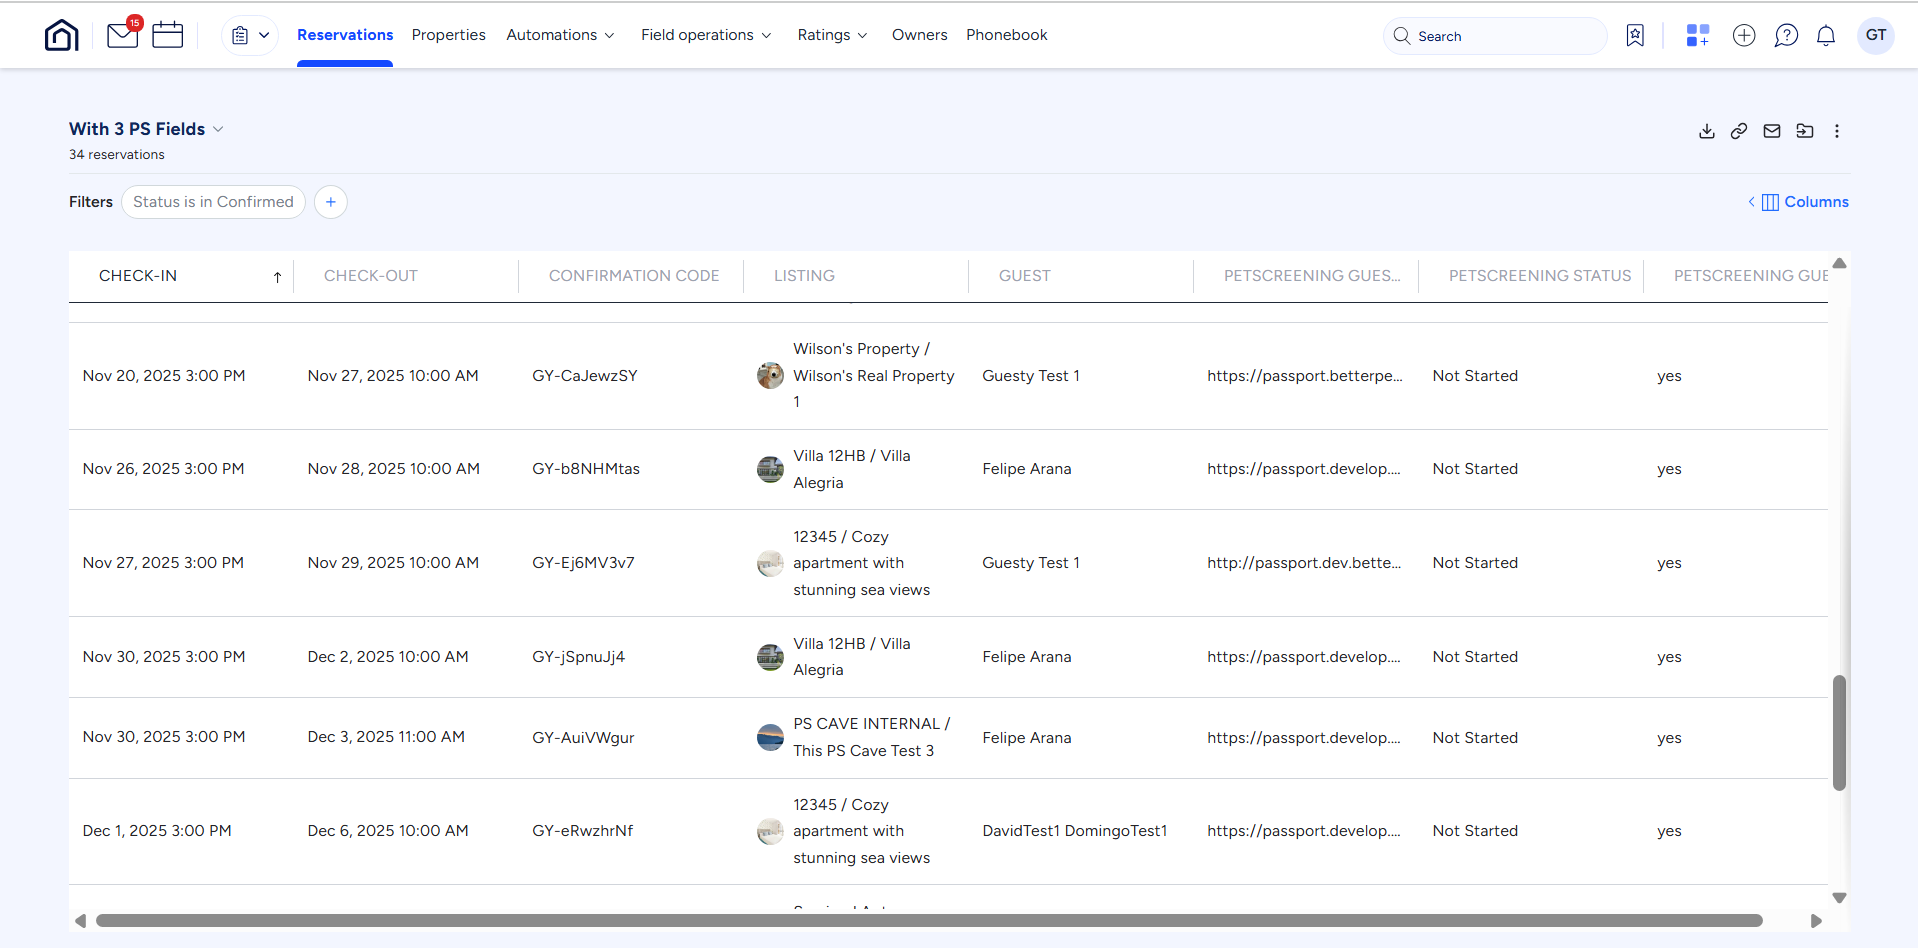Viewport: 1918px width, 948px height.
Task: Click the plus circle quick-add icon
Action: 1743,36
